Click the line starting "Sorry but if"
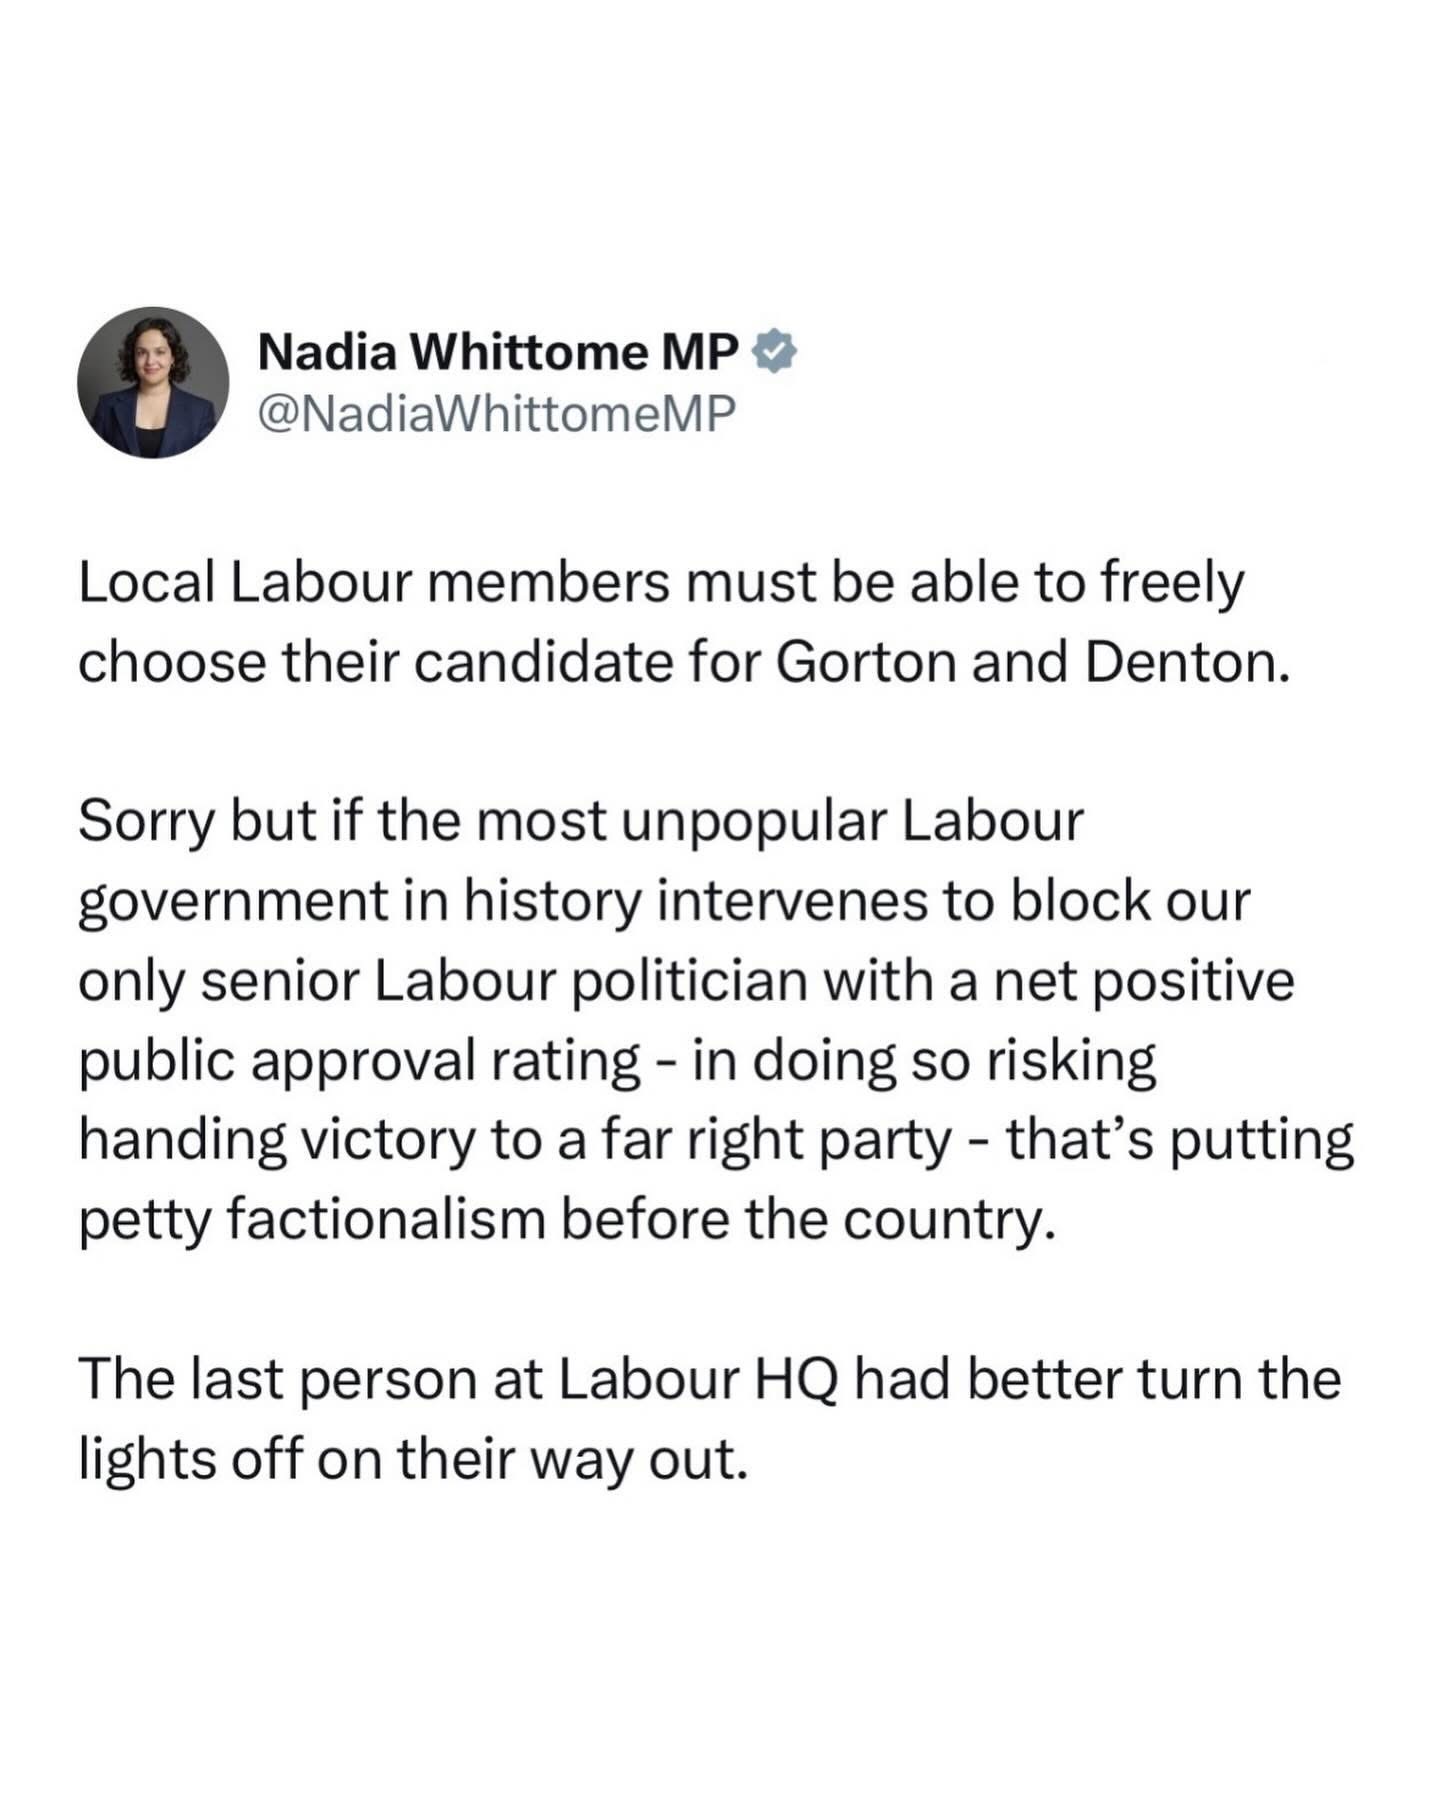This screenshot has height=1800, width=1440. point(580,822)
